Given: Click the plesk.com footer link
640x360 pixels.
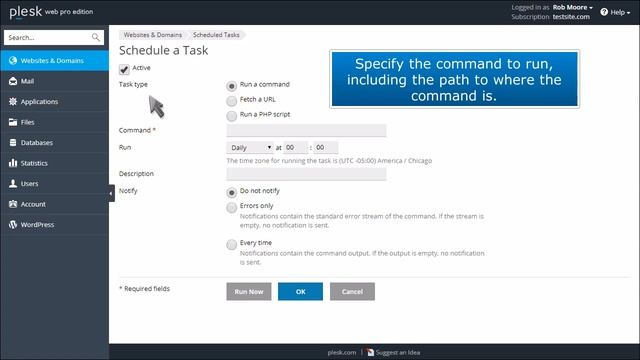Looking at the screenshot, I should pos(342,352).
